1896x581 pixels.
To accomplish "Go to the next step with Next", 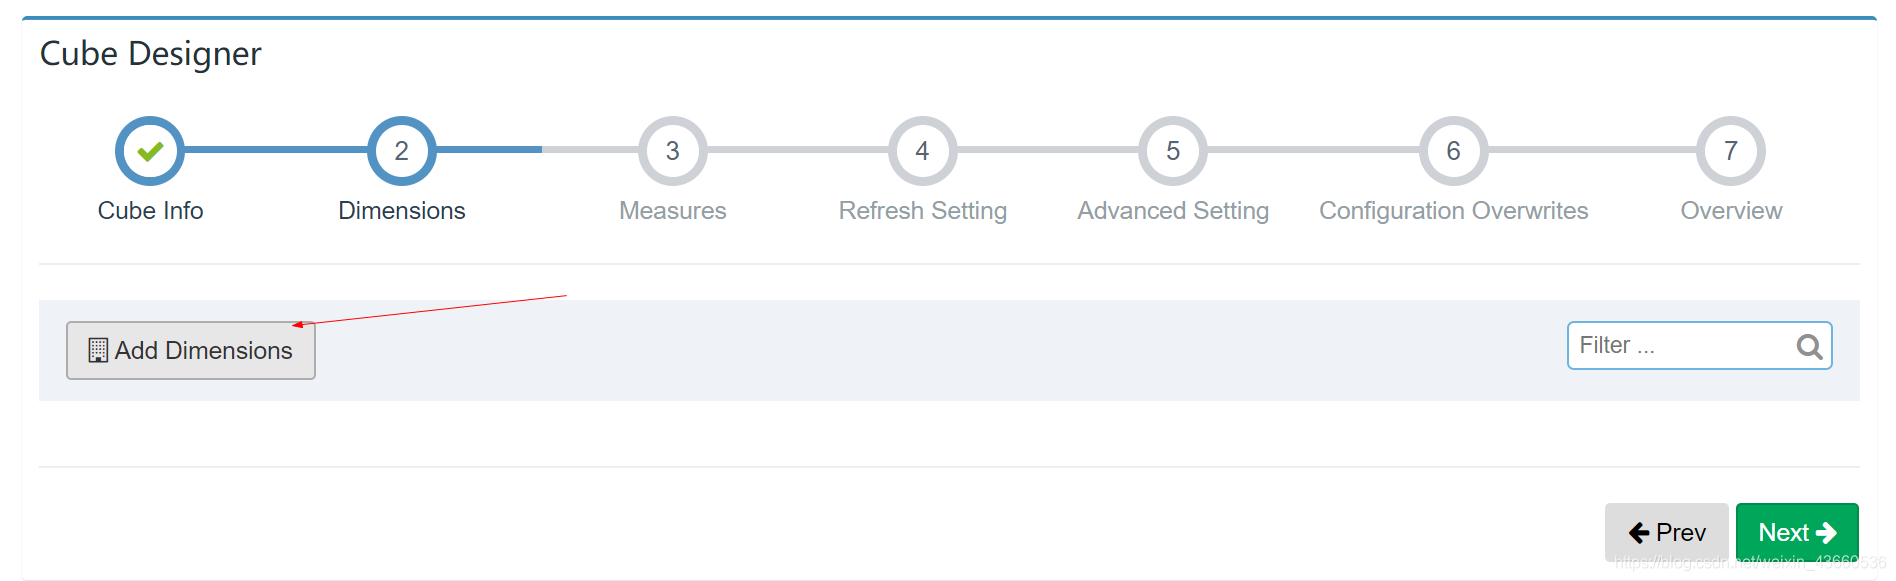I will coord(1797,532).
